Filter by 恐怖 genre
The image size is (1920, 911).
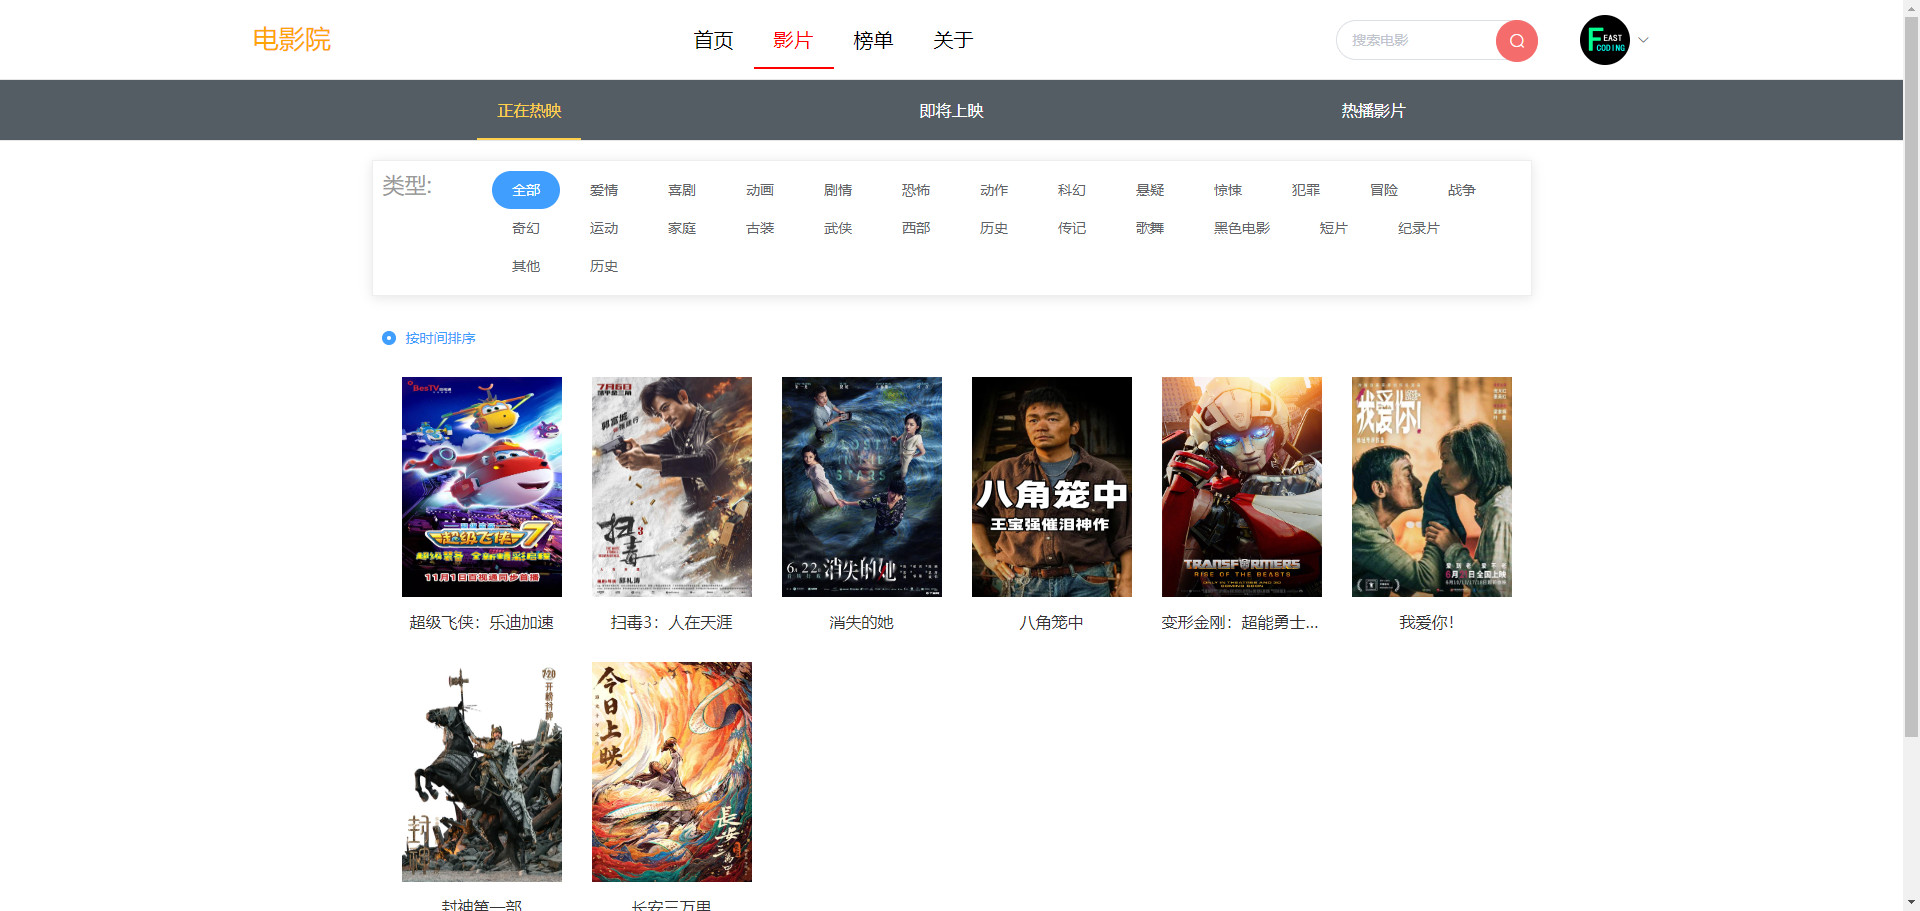pyautogui.click(x=916, y=190)
